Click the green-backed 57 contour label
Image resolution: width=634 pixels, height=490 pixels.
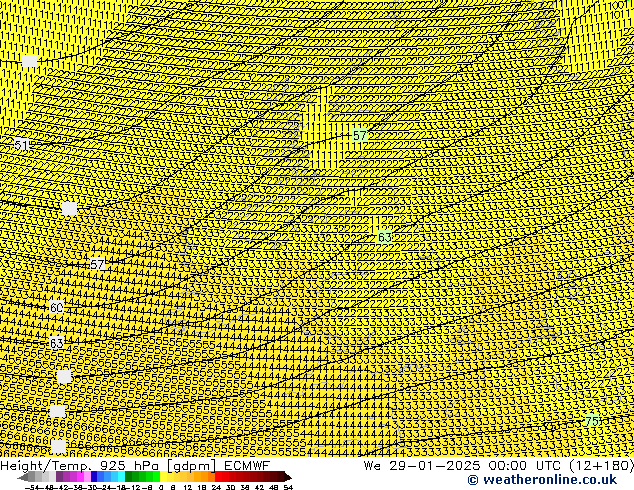click(359, 135)
